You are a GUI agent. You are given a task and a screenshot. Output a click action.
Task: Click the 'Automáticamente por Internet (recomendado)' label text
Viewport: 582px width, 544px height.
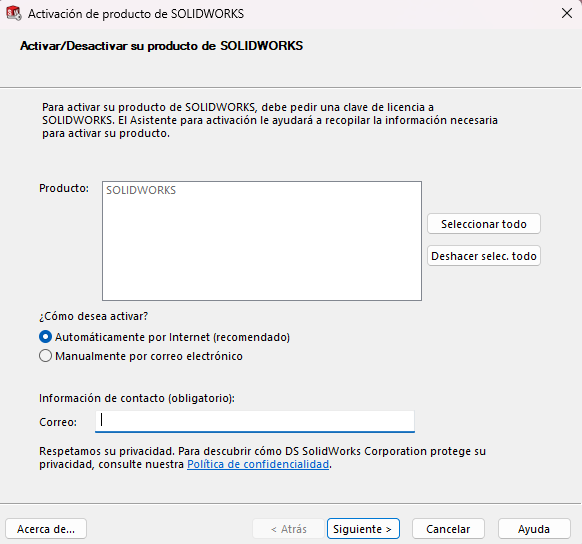point(172,337)
